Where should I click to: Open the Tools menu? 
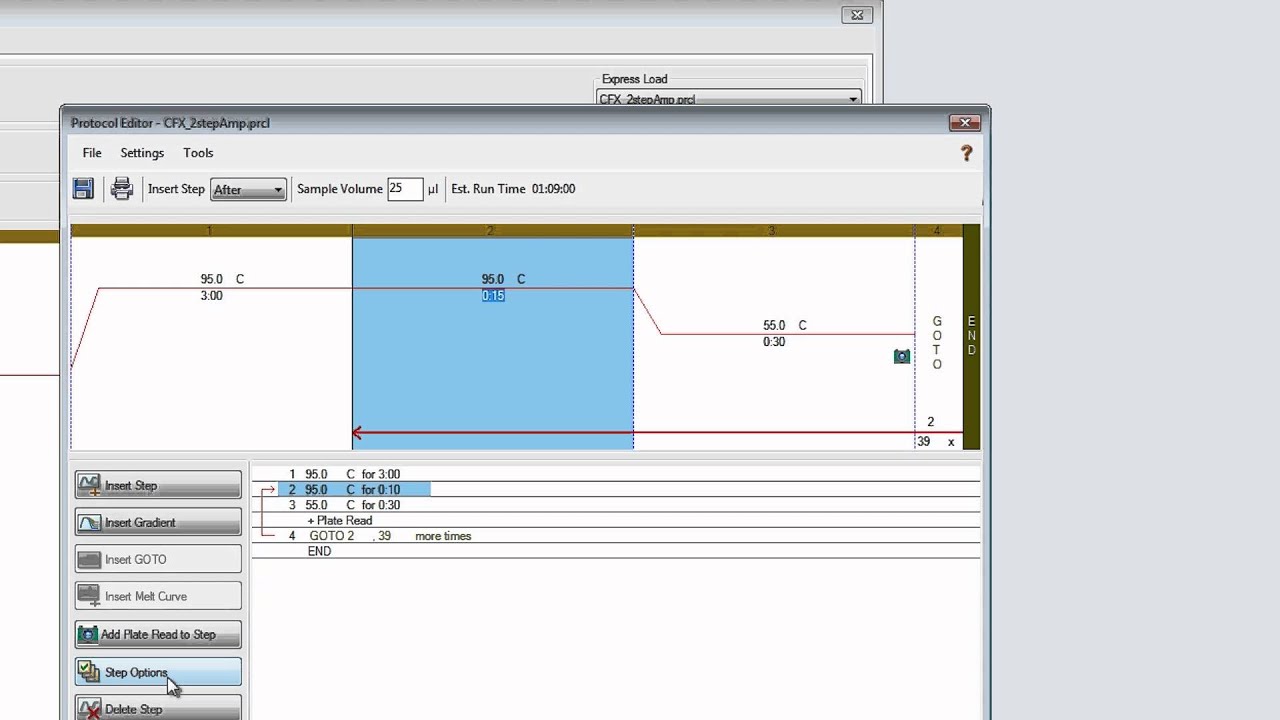click(198, 153)
